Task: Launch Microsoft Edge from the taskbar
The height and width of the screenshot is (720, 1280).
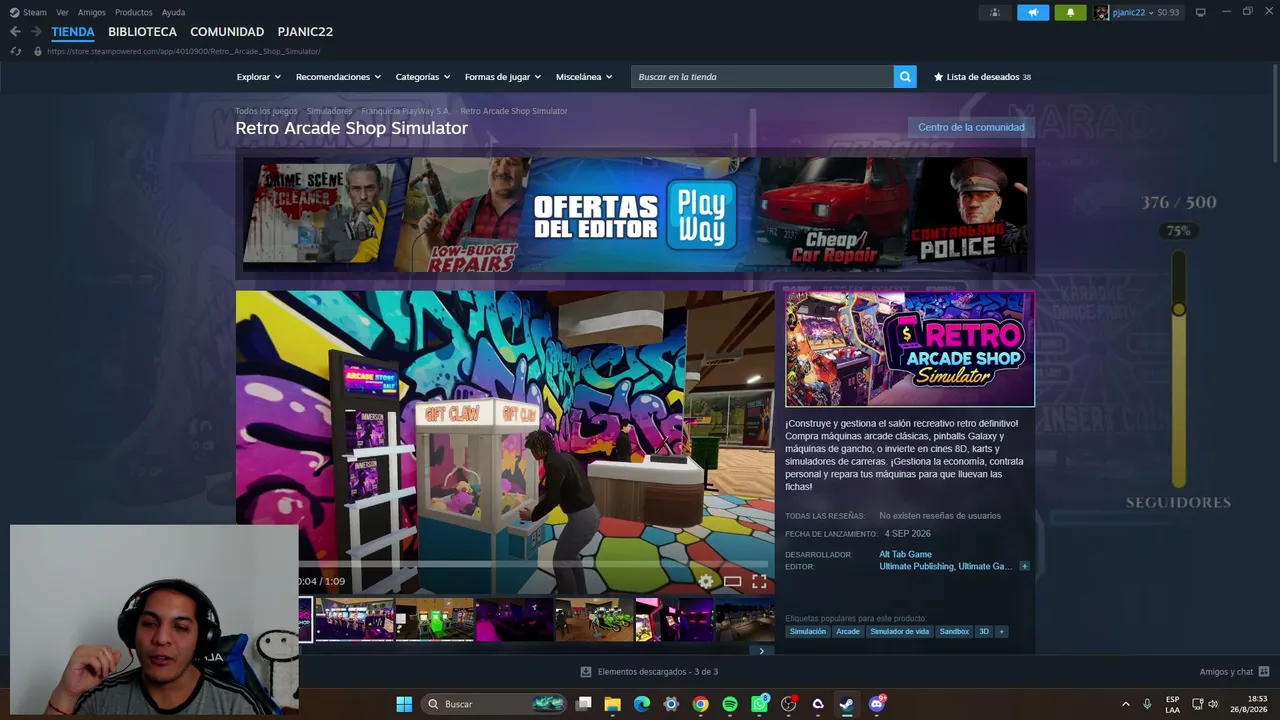Action: point(642,704)
